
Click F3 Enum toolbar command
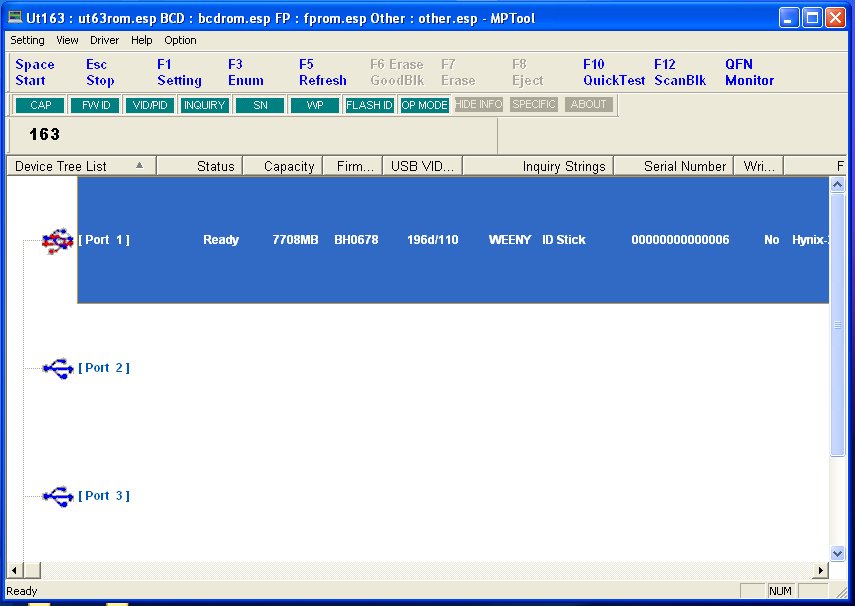(x=246, y=72)
